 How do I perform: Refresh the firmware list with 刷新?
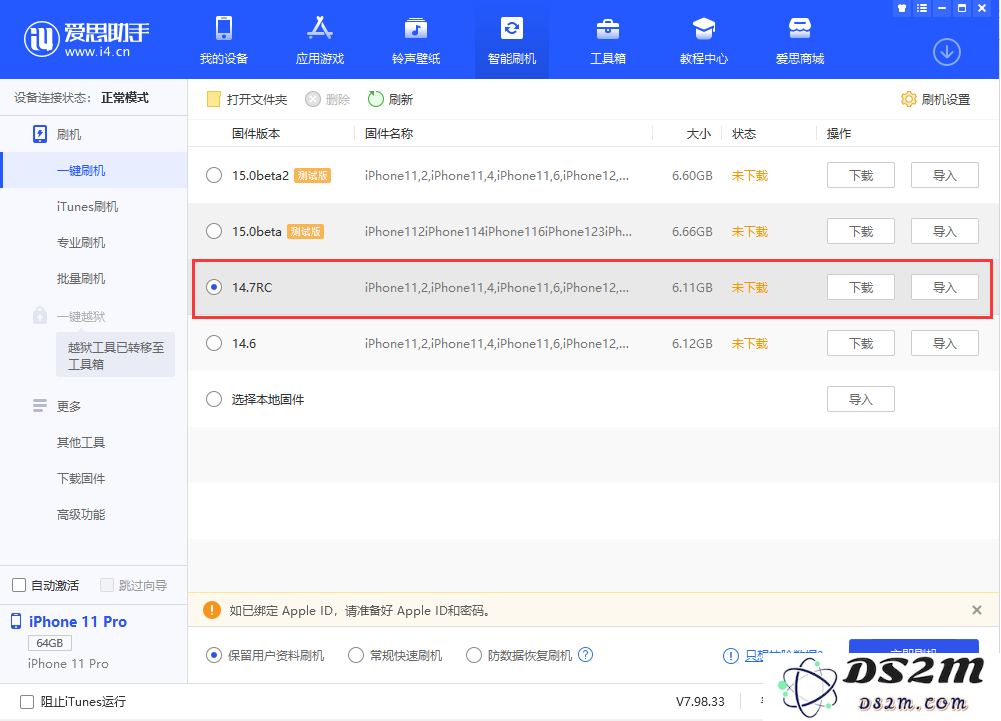(x=390, y=99)
